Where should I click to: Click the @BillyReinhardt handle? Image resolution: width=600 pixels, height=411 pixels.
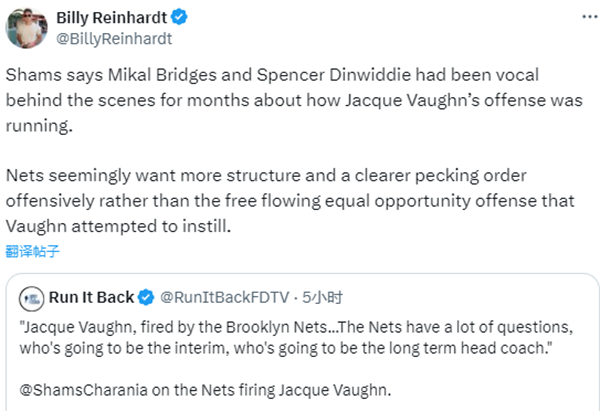pos(114,39)
